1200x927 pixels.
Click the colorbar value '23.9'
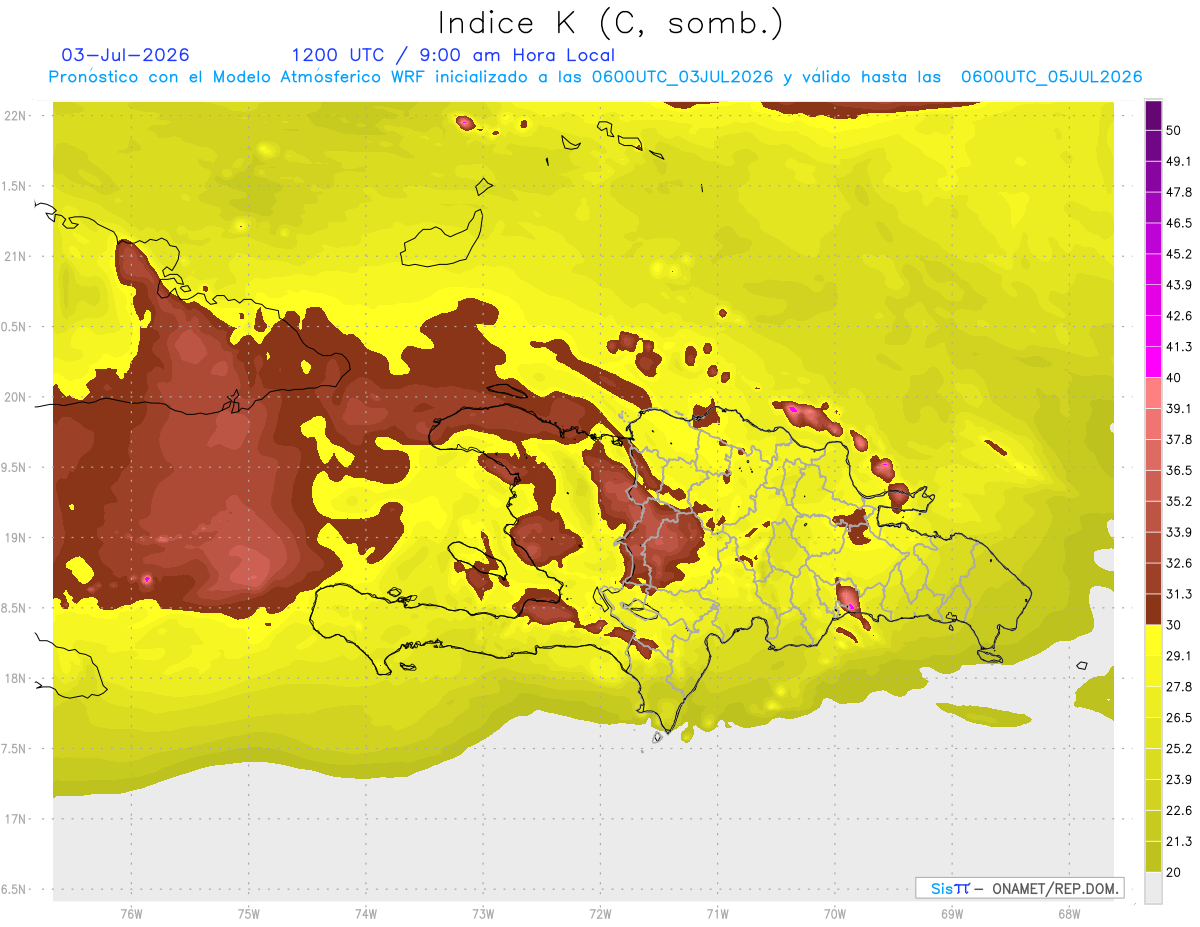click(x=1179, y=780)
